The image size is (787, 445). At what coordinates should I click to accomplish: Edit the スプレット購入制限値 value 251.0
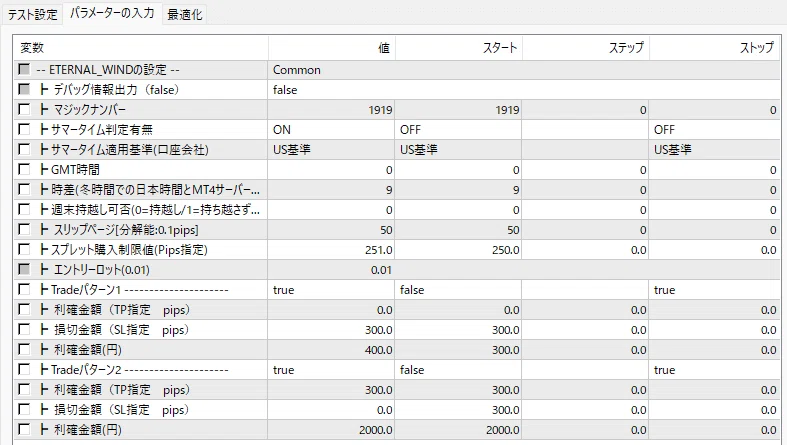pos(331,250)
